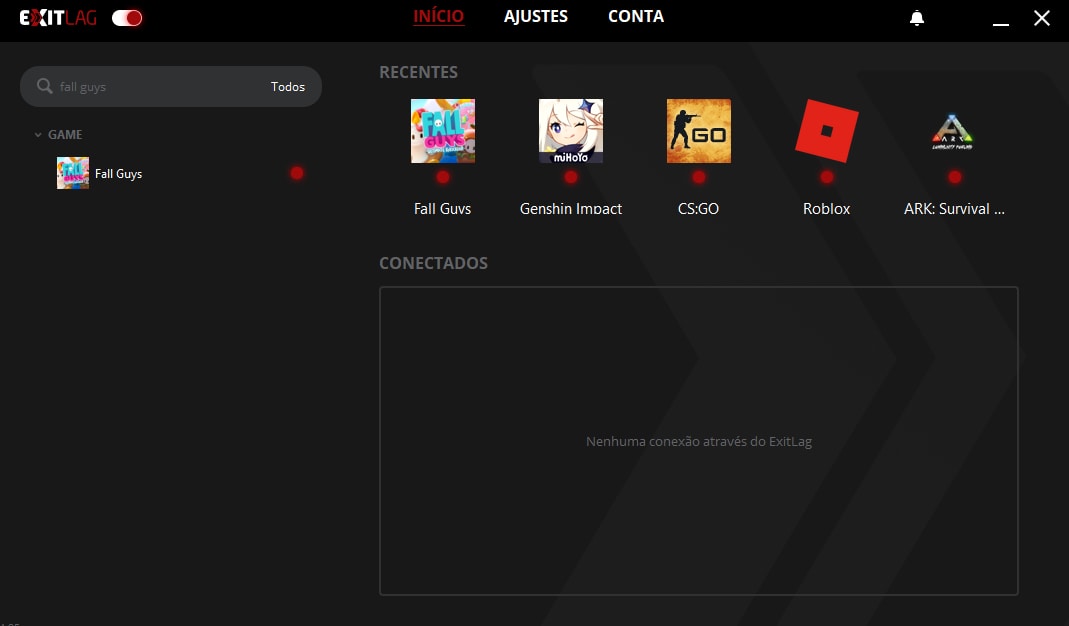
Task: Toggle the red dot under Roblox
Action: point(826,177)
